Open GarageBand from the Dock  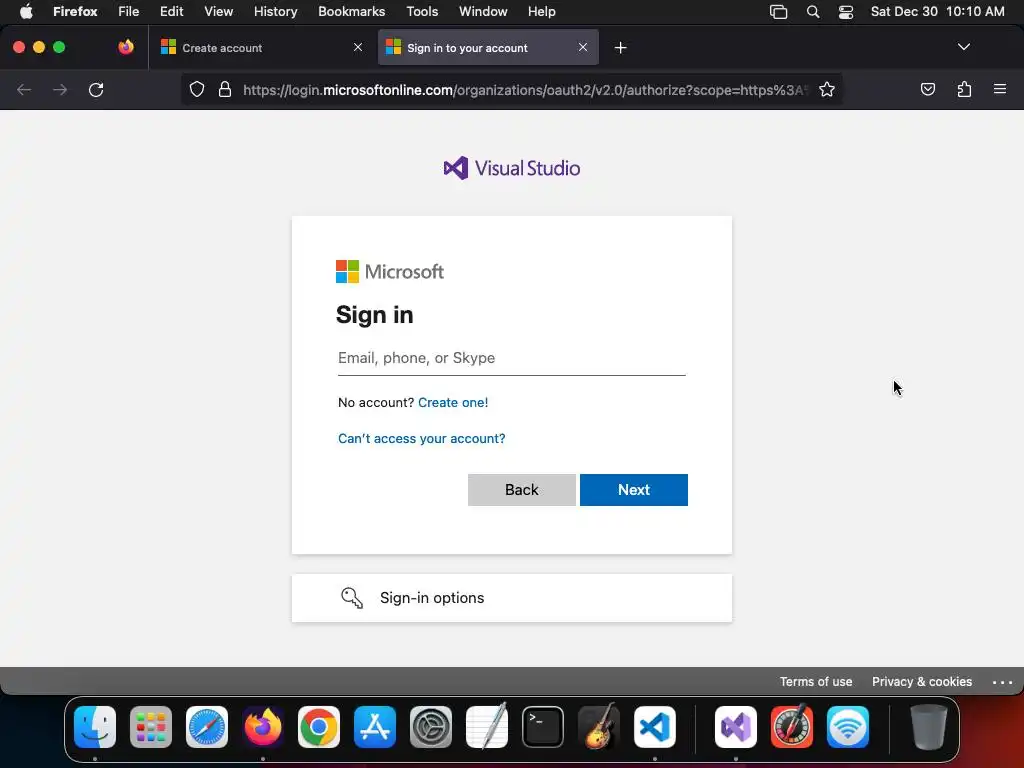pos(599,726)
